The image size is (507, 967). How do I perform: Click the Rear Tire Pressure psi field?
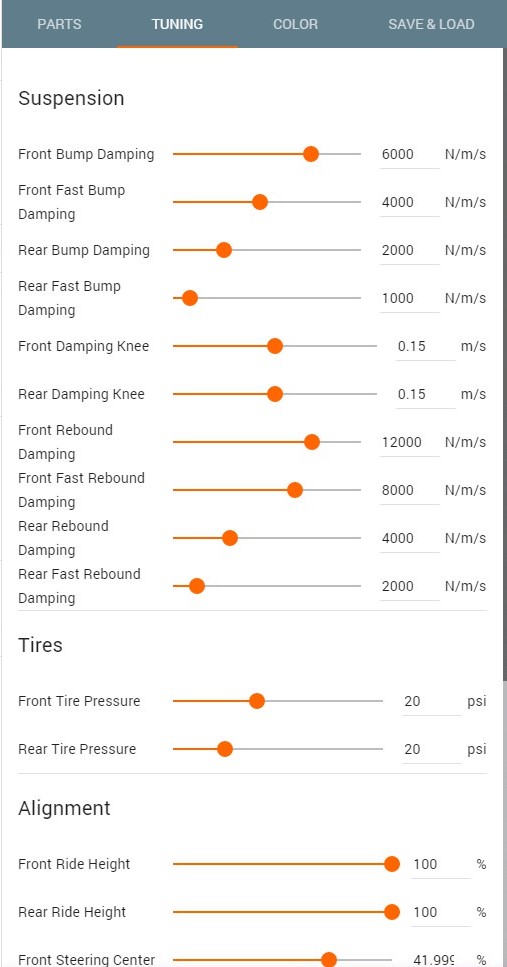click(x=431, y=750)
